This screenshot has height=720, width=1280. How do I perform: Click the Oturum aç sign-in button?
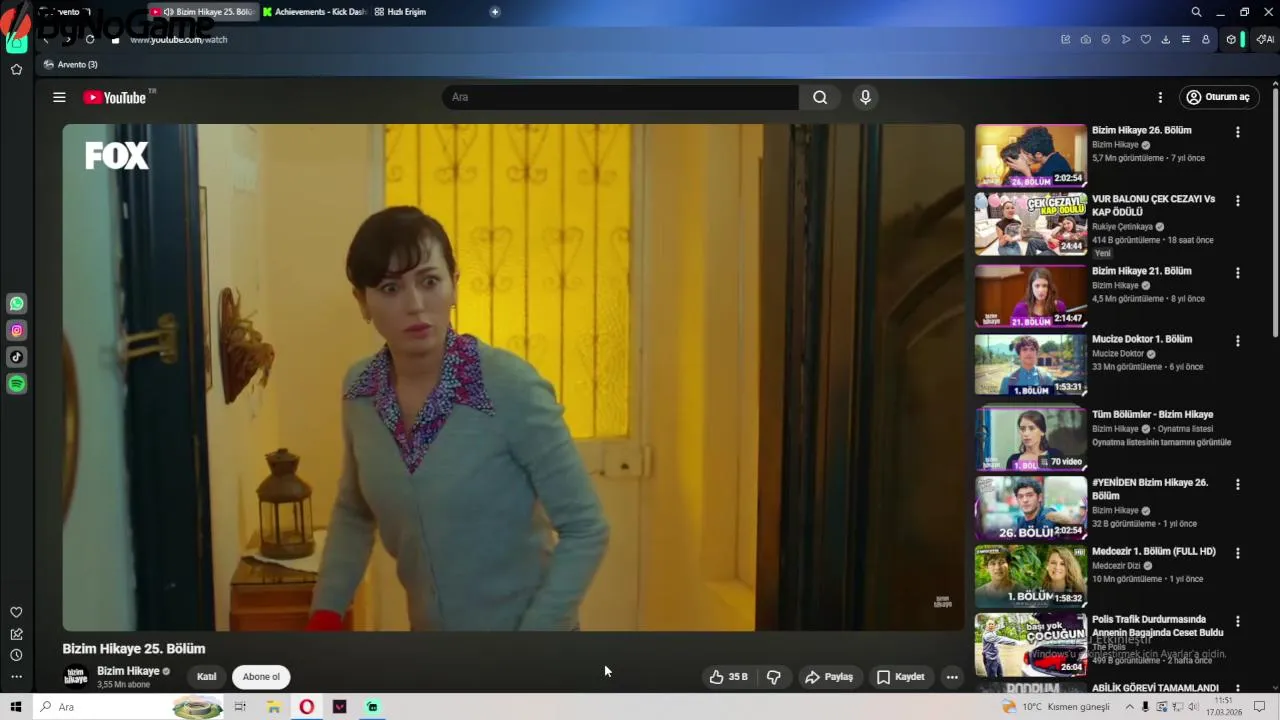point(1218,97)
